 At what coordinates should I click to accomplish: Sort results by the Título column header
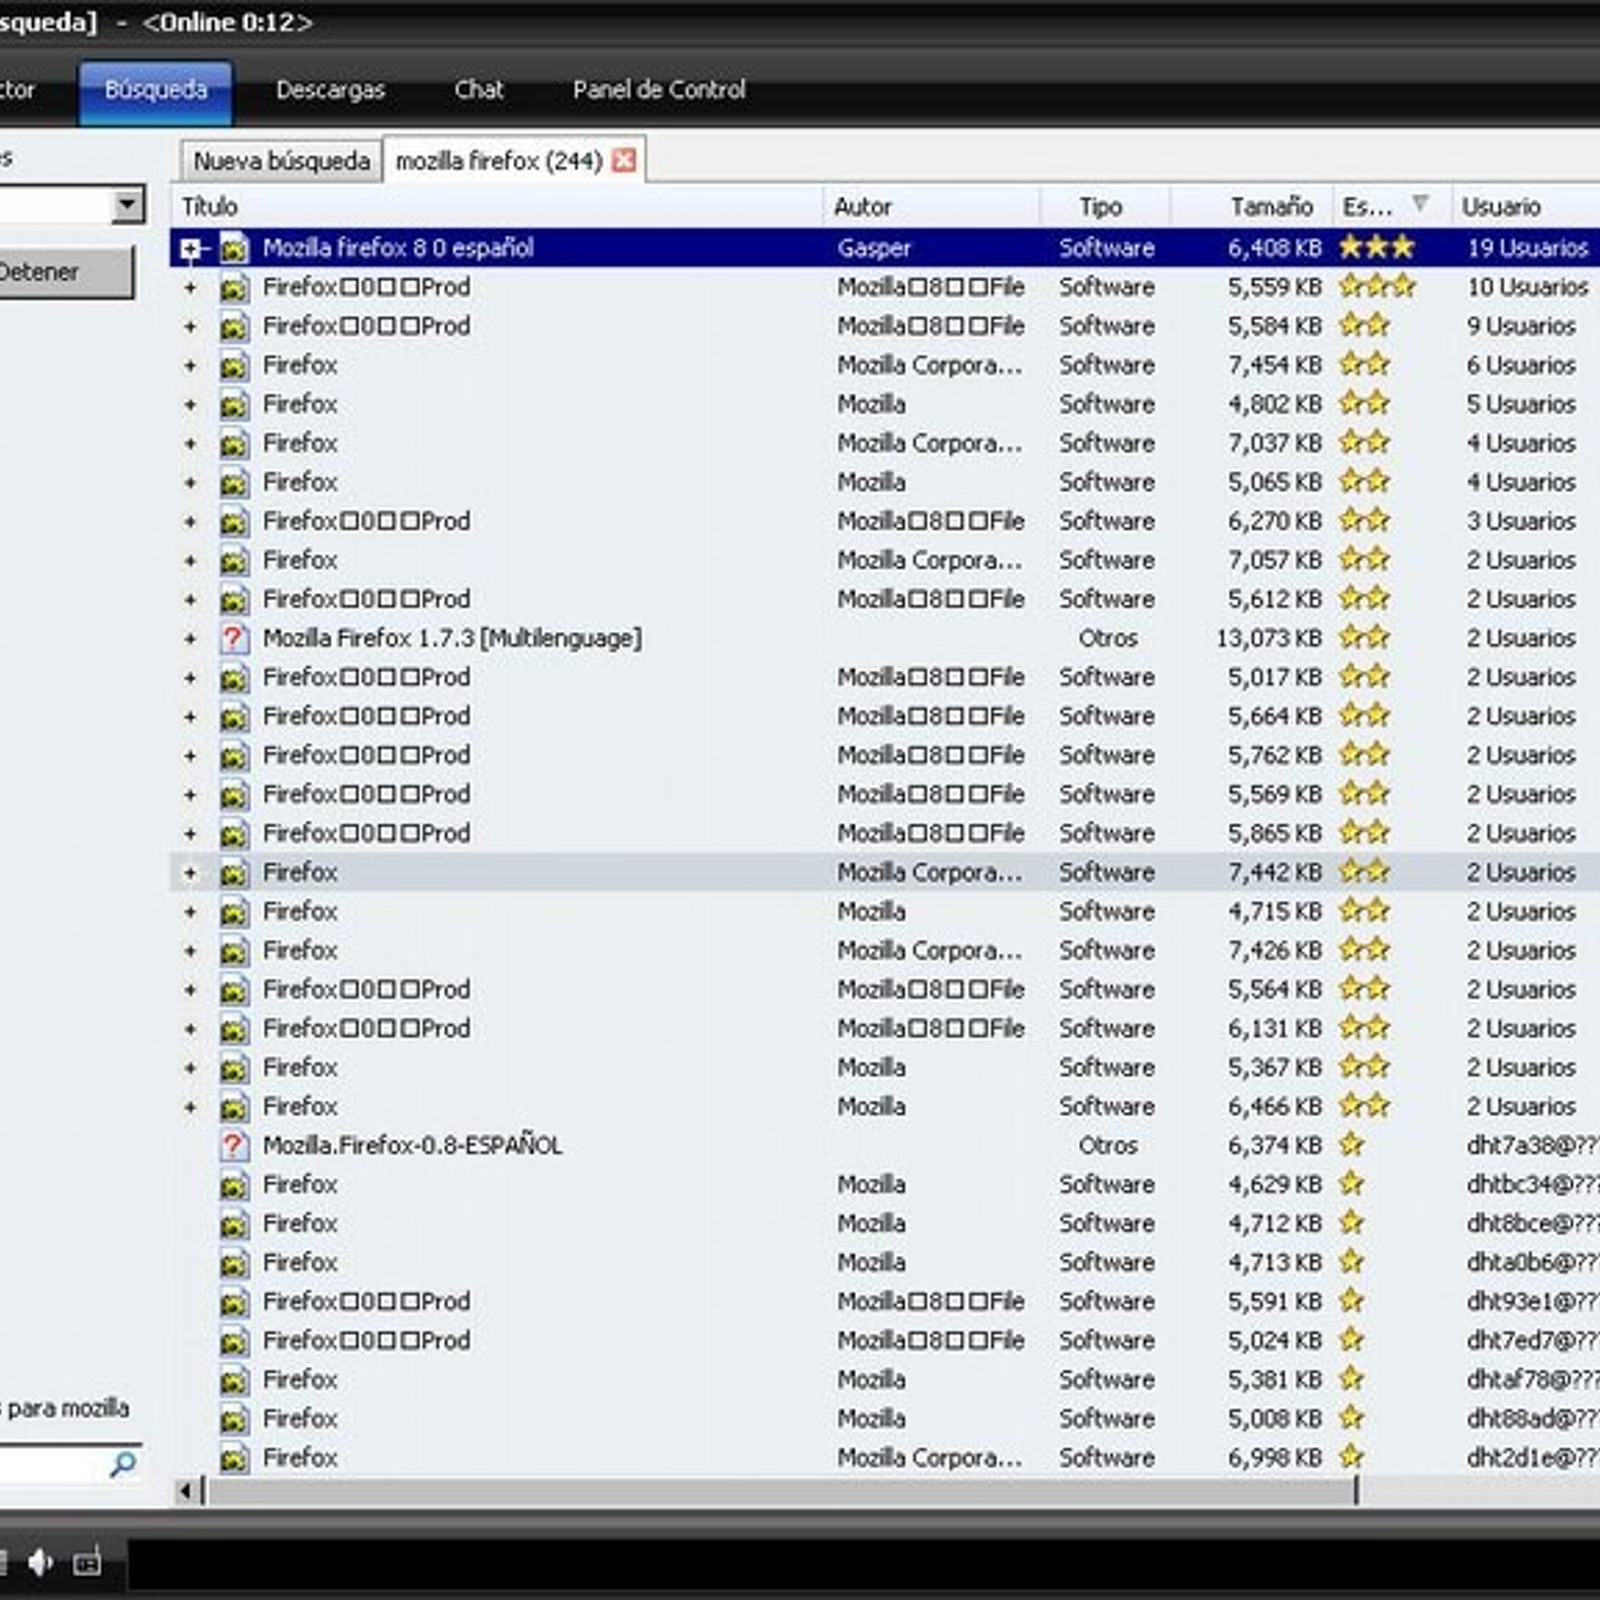tap(498, 207)
